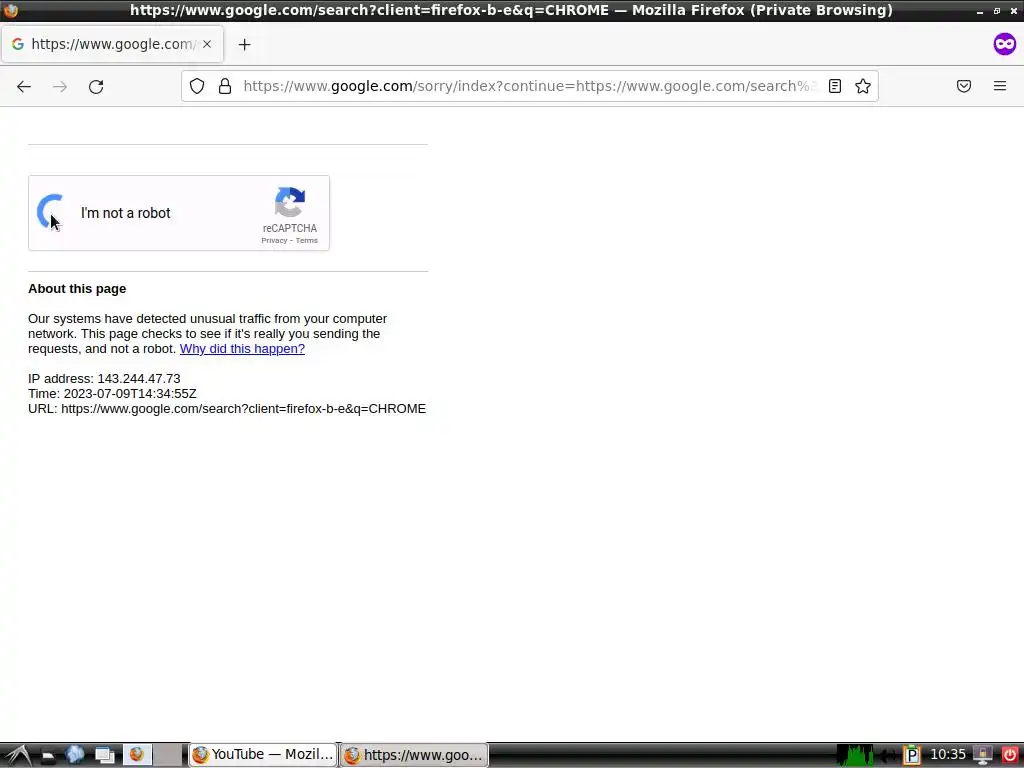
Task: Click the P tray applet icon
Action: (912, 755)
